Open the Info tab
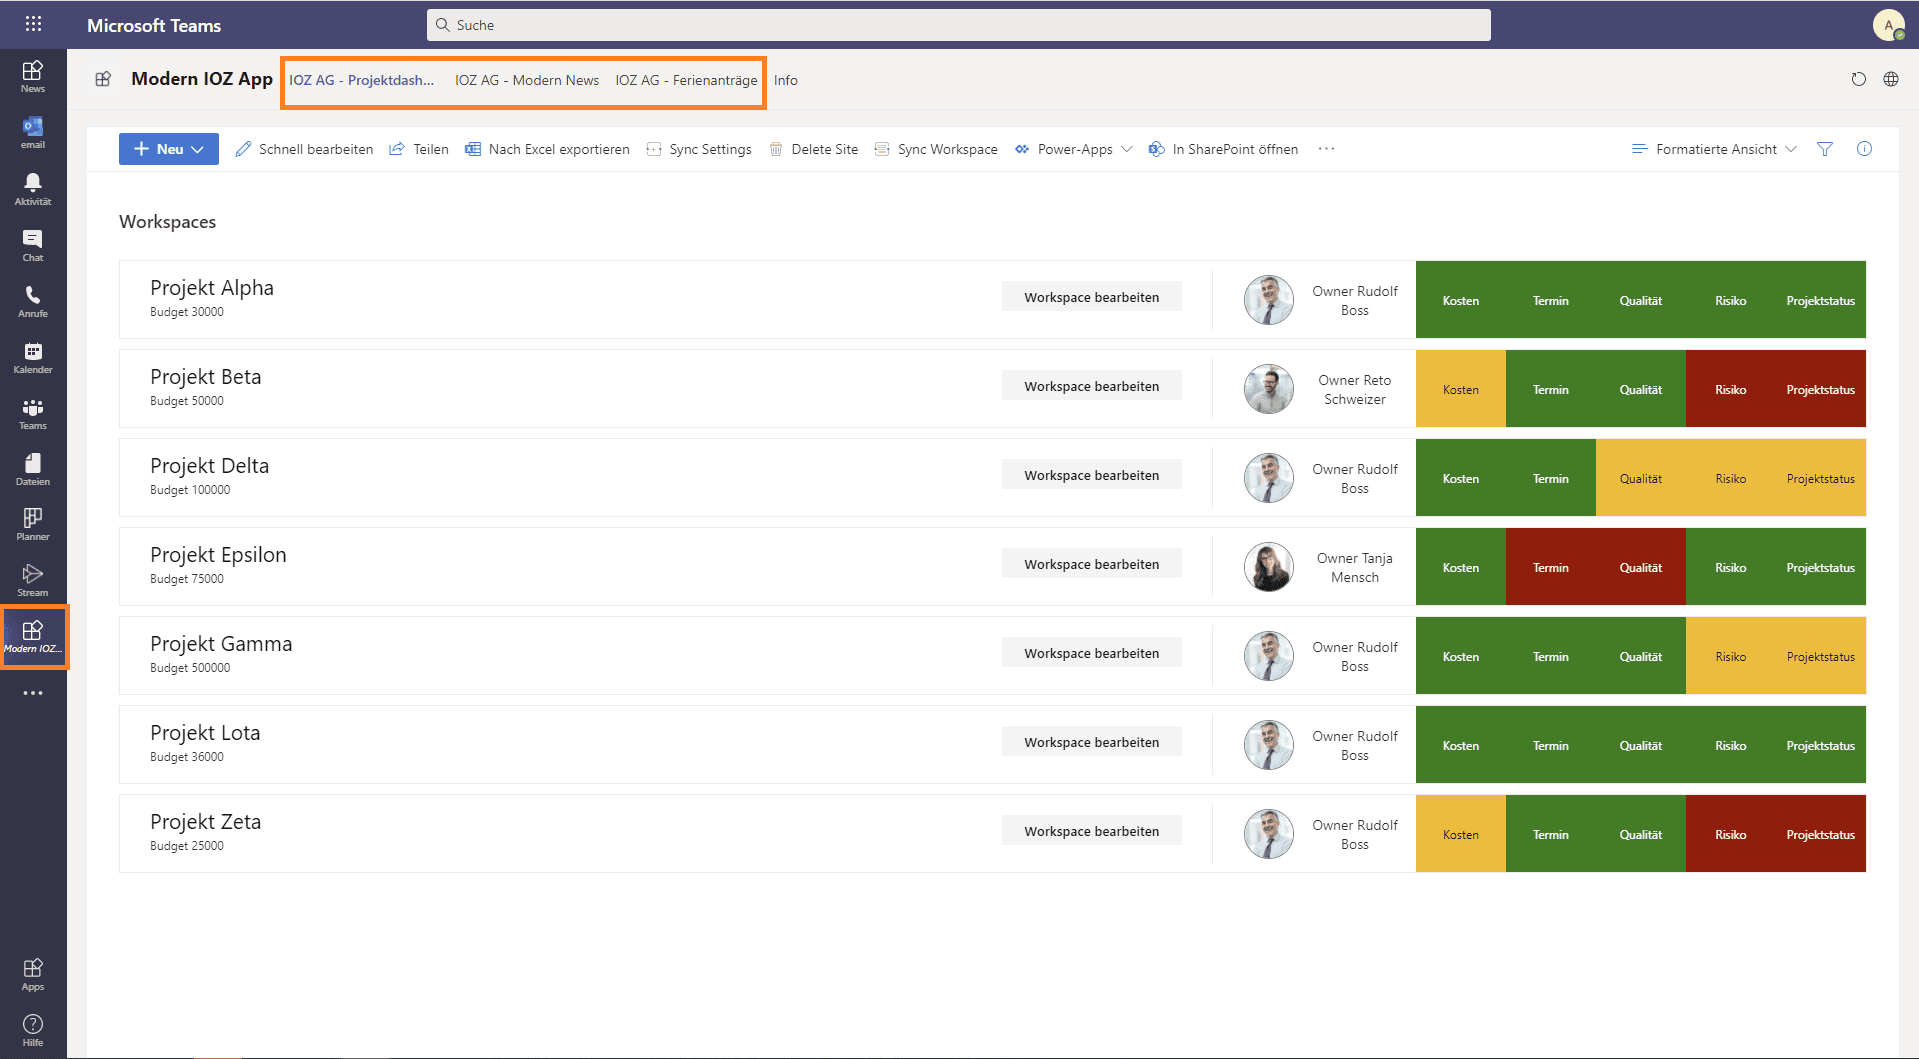This screenshot has width=1919, height=1059. [x=785, y=80]
